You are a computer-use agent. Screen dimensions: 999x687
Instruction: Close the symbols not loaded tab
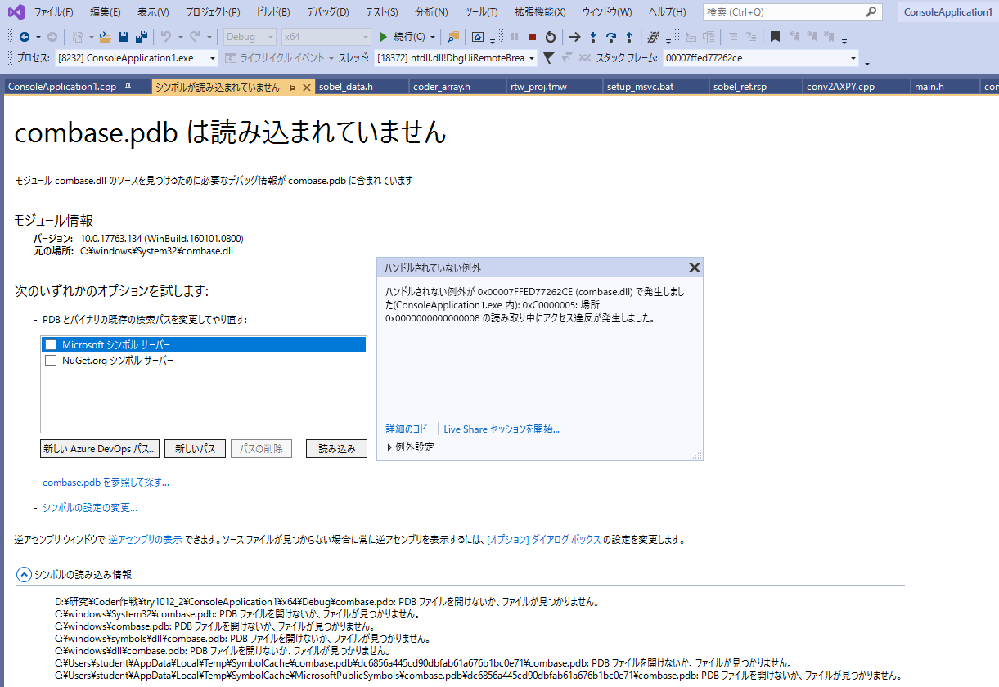click(x=306, y=87)
